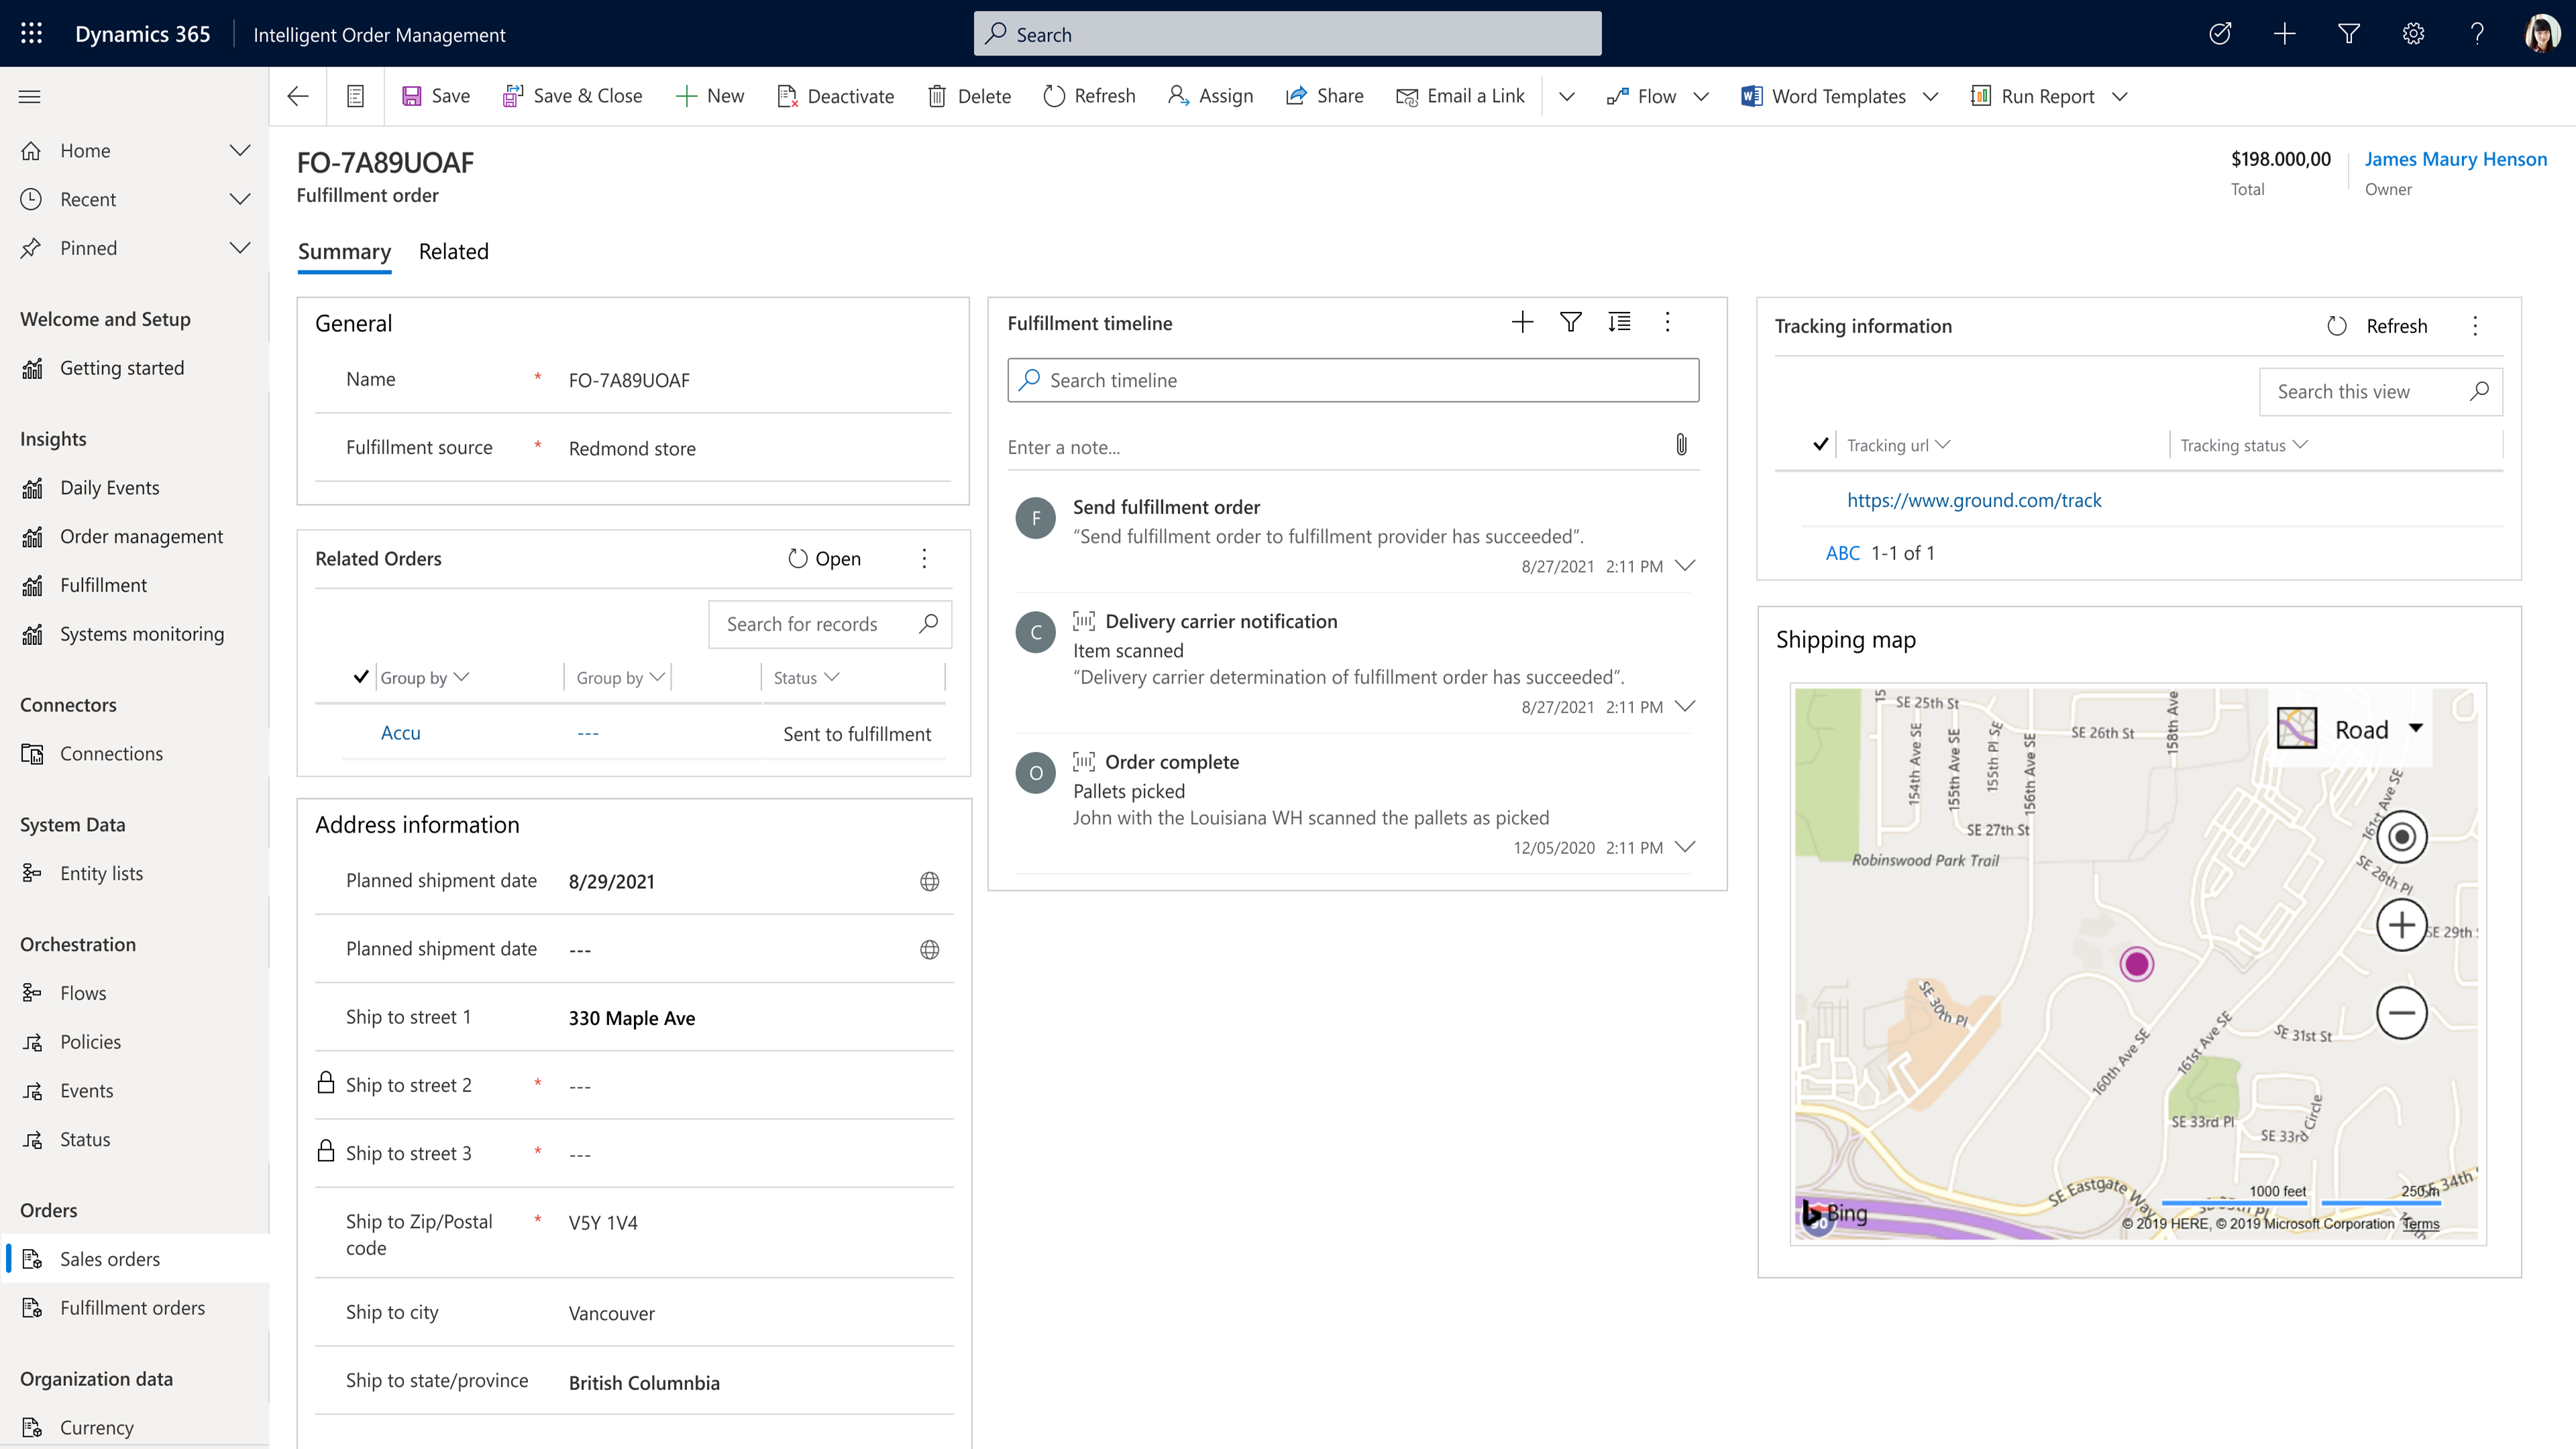Open Fulfillment orders from the sidebar
The height and width of the screenshot is (1449, 2576).
tap(132, 1307)
